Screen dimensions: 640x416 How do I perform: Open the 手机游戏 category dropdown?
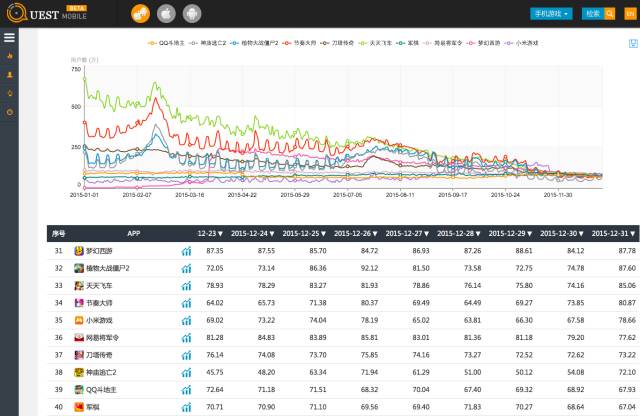click(551, 13)
